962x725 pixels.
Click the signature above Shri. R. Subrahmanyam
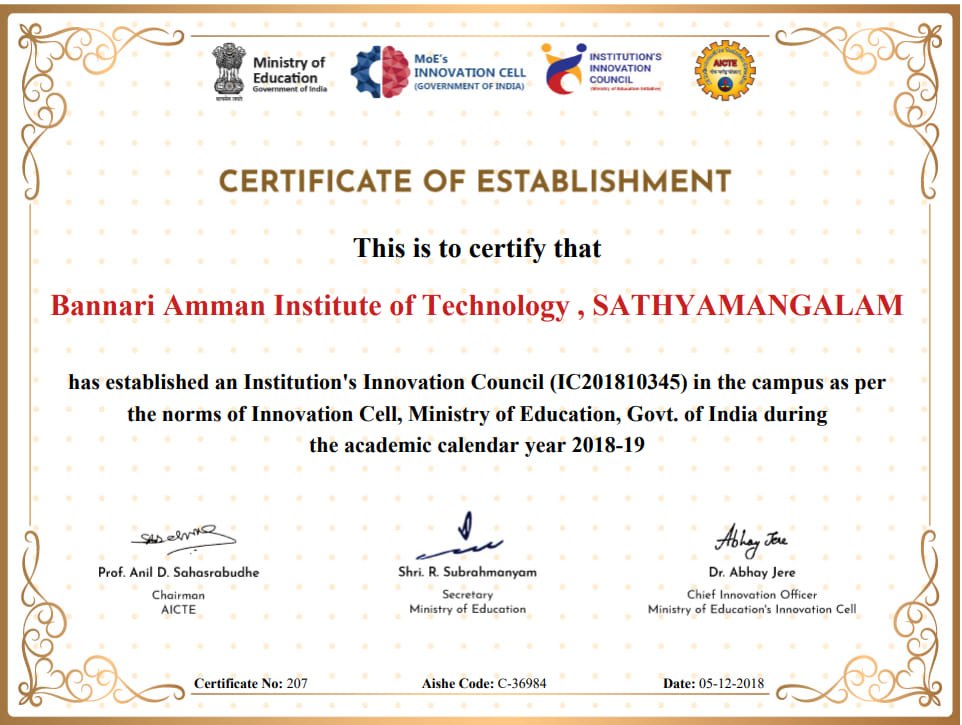(x=460, y=535)
